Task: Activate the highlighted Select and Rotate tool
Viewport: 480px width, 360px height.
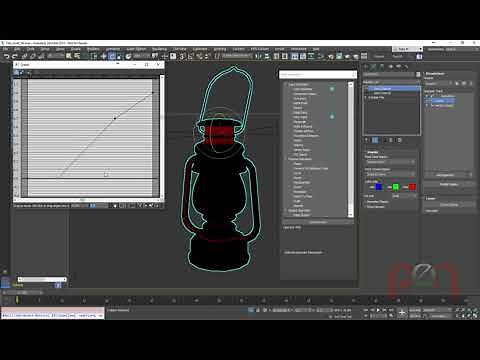Action: tap(112, 56)
